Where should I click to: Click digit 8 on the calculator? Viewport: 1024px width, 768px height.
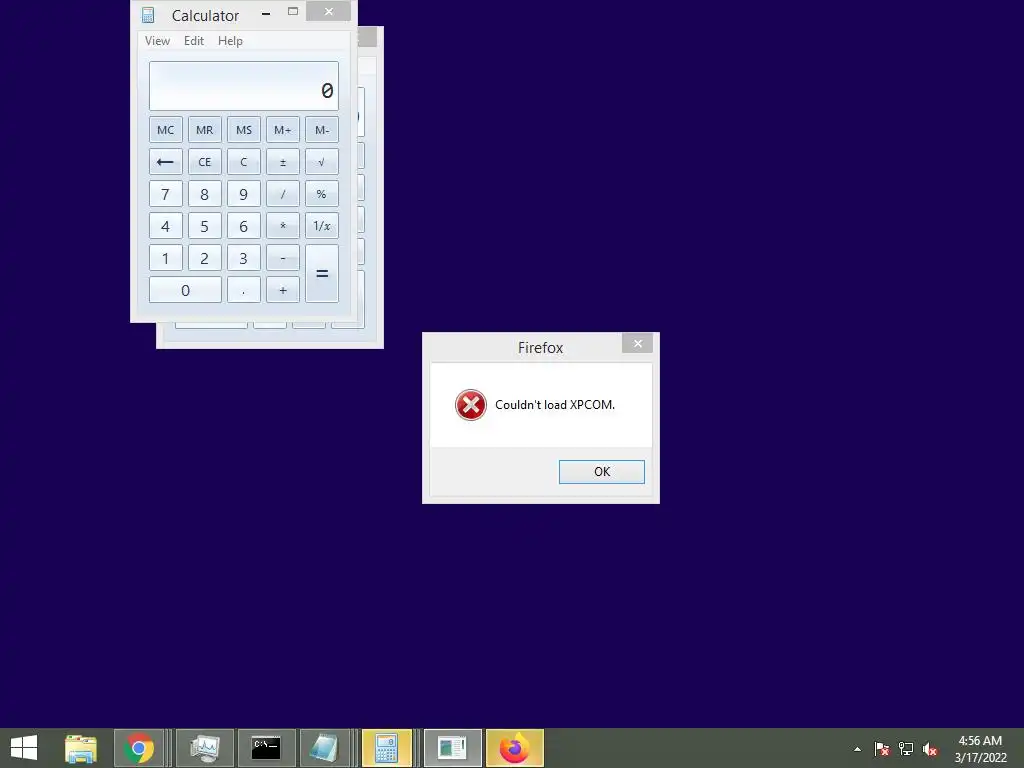[204, 193]
